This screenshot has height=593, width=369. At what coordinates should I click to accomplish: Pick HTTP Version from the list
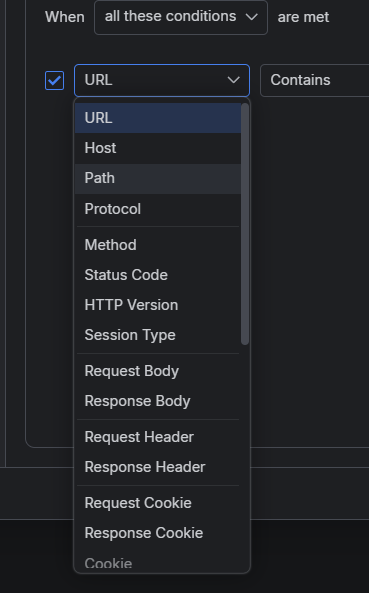tap(158, 305)
